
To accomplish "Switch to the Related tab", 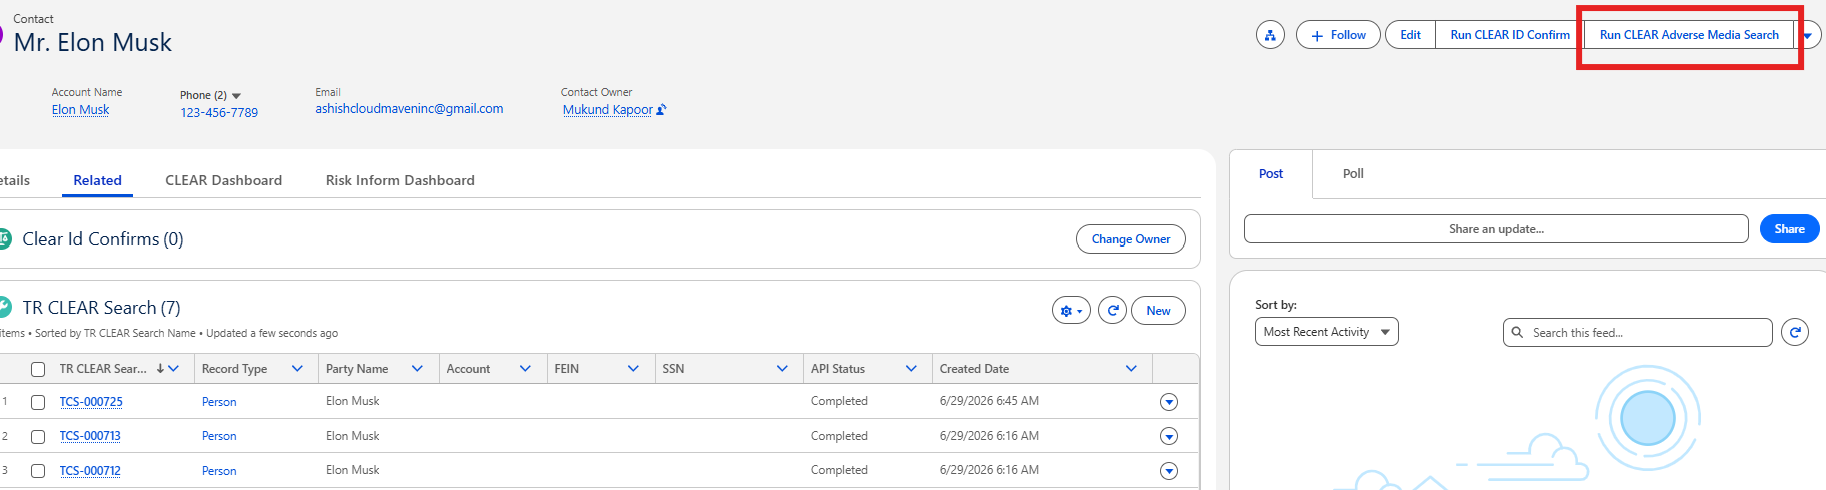I will click(x=97, y=180).
